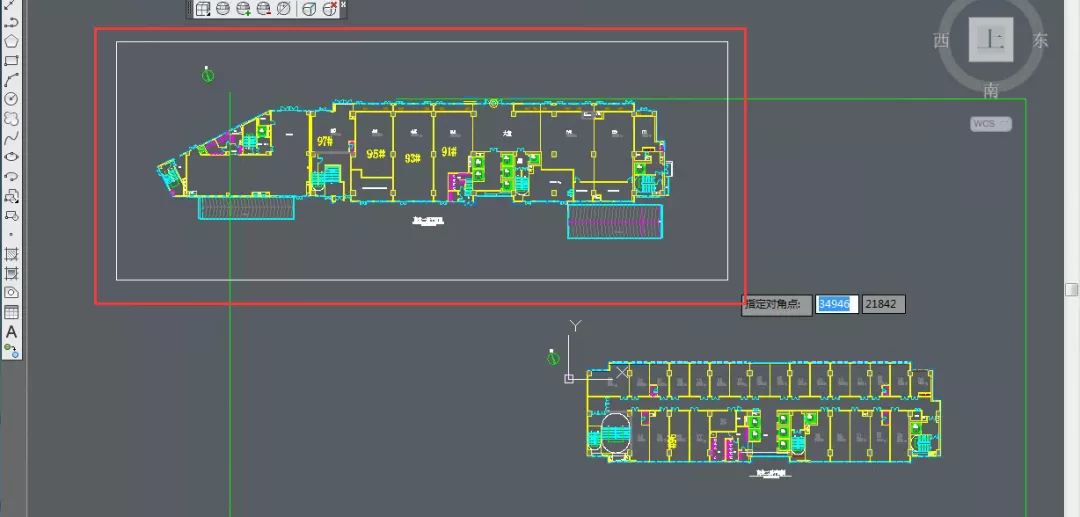Click the UCS origin square below Y axis
The image size is (1080, 517).
(x=569, y=379)
